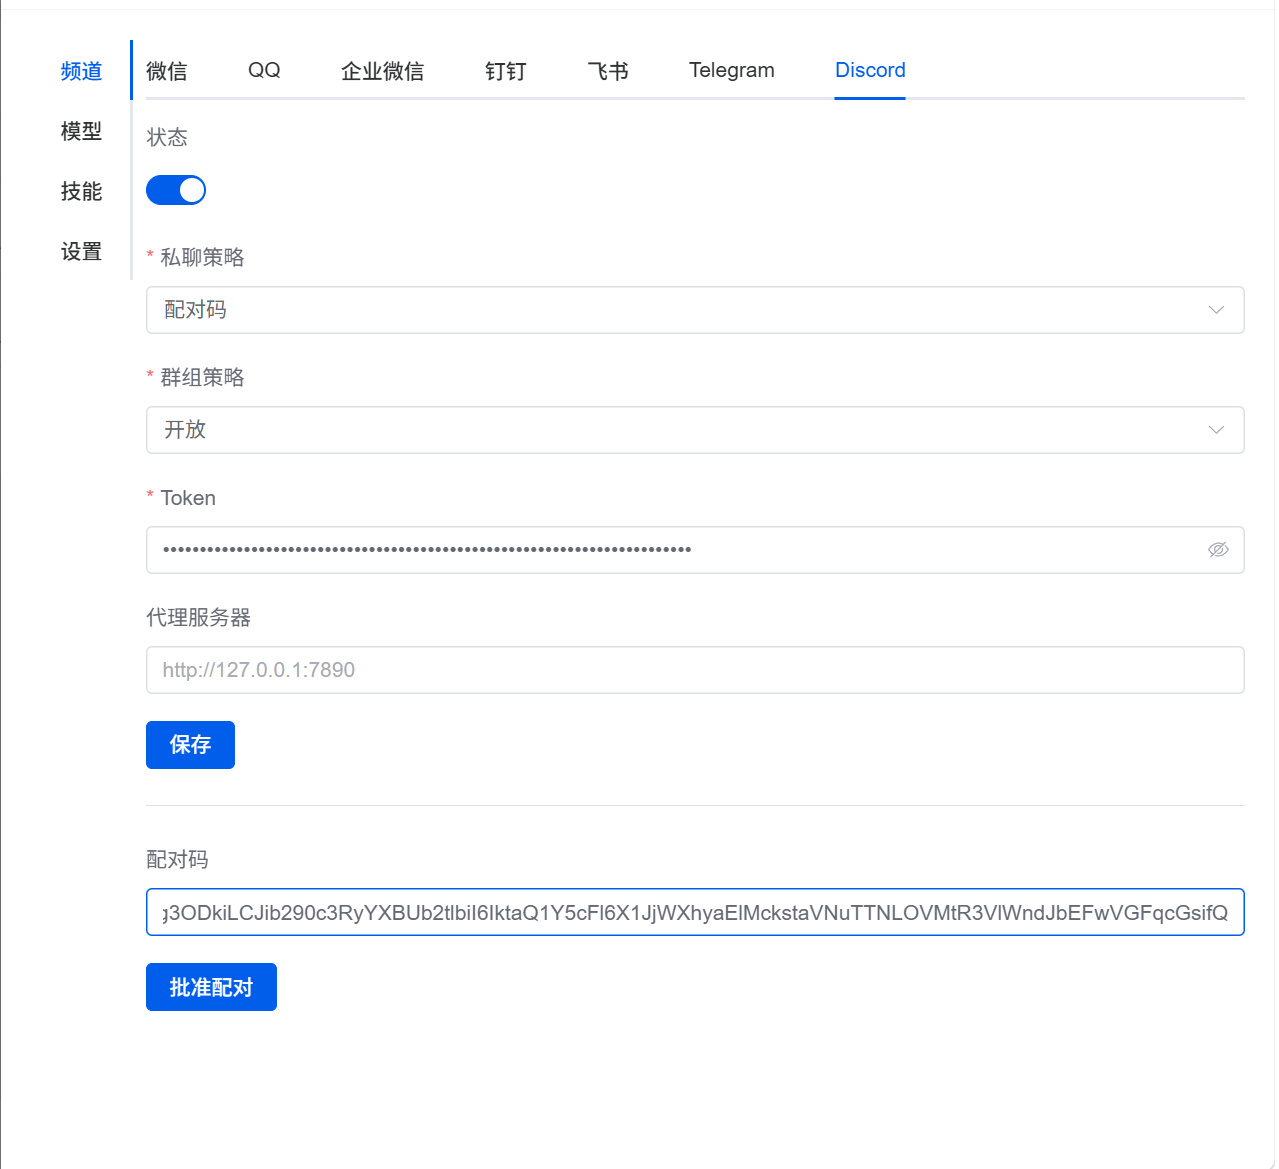The image size is (1279, 1169).
Task: Switch to the Telegram tab
Action: pyautogui.click(x=731, y=71)
